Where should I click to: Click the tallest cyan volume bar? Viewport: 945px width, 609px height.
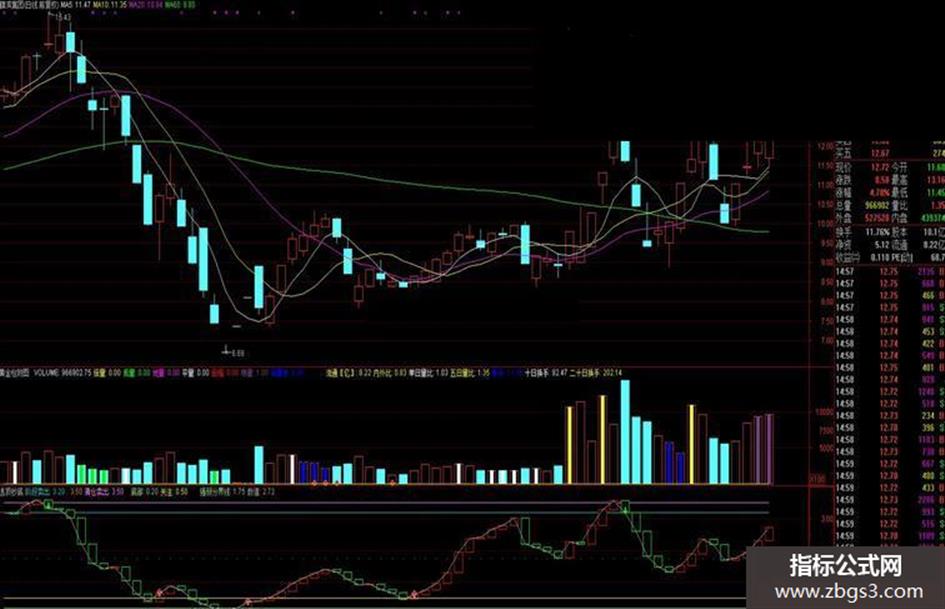click(625, 432)
